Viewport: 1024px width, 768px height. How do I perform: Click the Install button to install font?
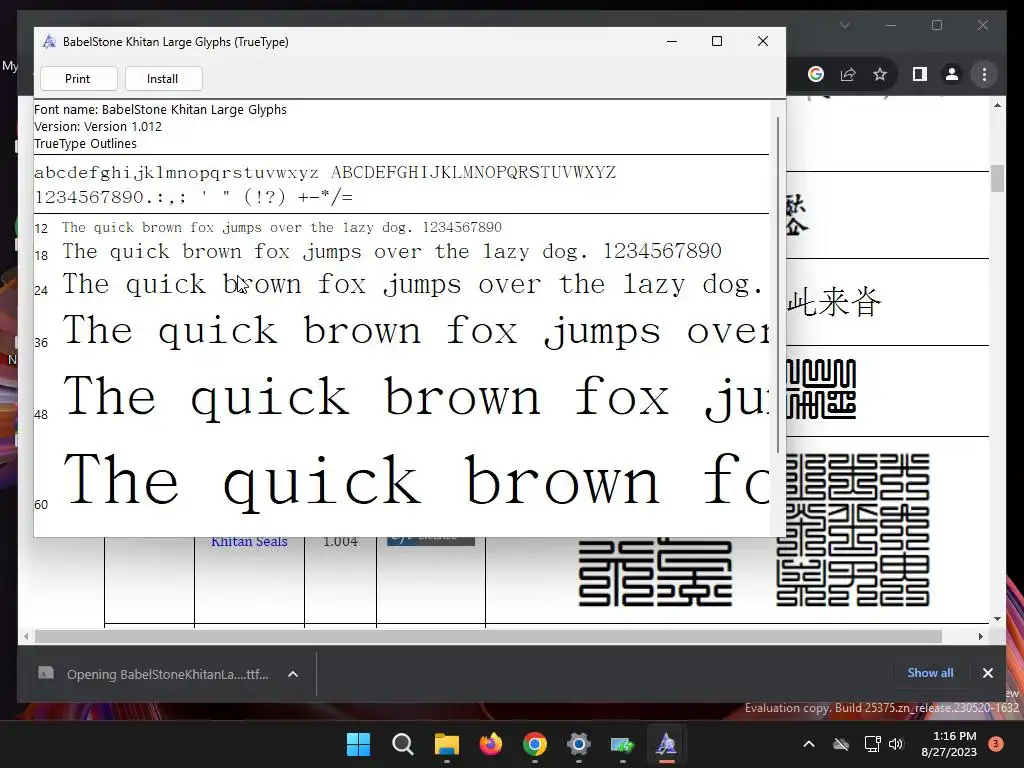click(x=163, y=79)
